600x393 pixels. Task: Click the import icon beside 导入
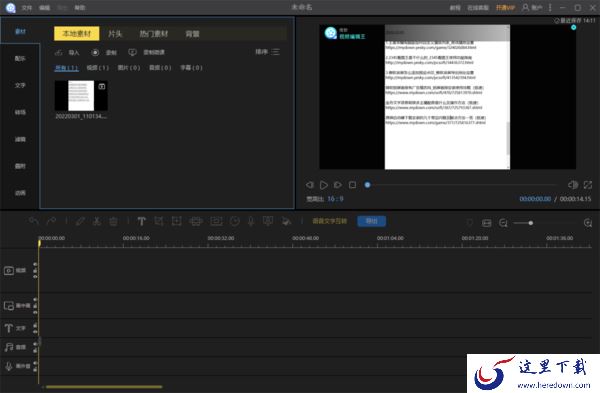point(59,52)
